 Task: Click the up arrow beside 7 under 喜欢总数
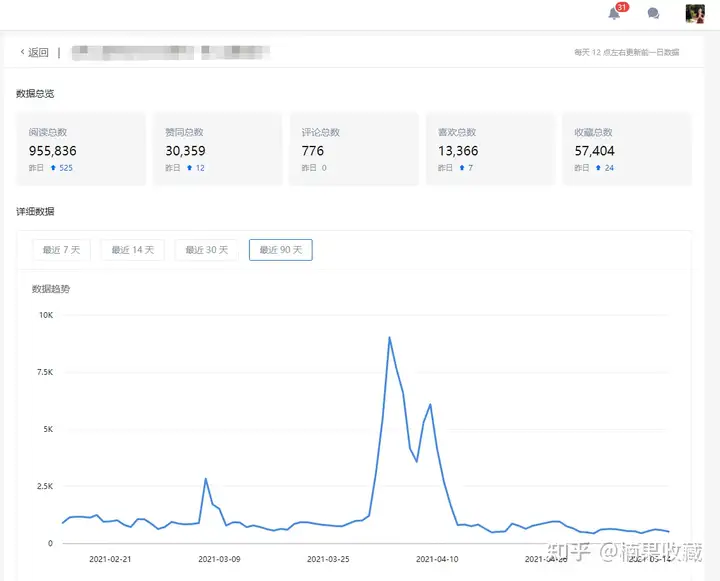[x=462, y=168]
